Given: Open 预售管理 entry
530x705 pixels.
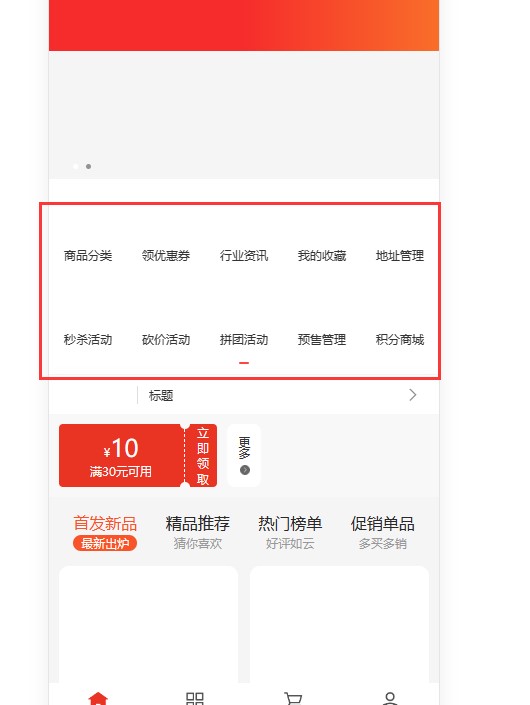Looking at the screenshot, I should [322, 339].
